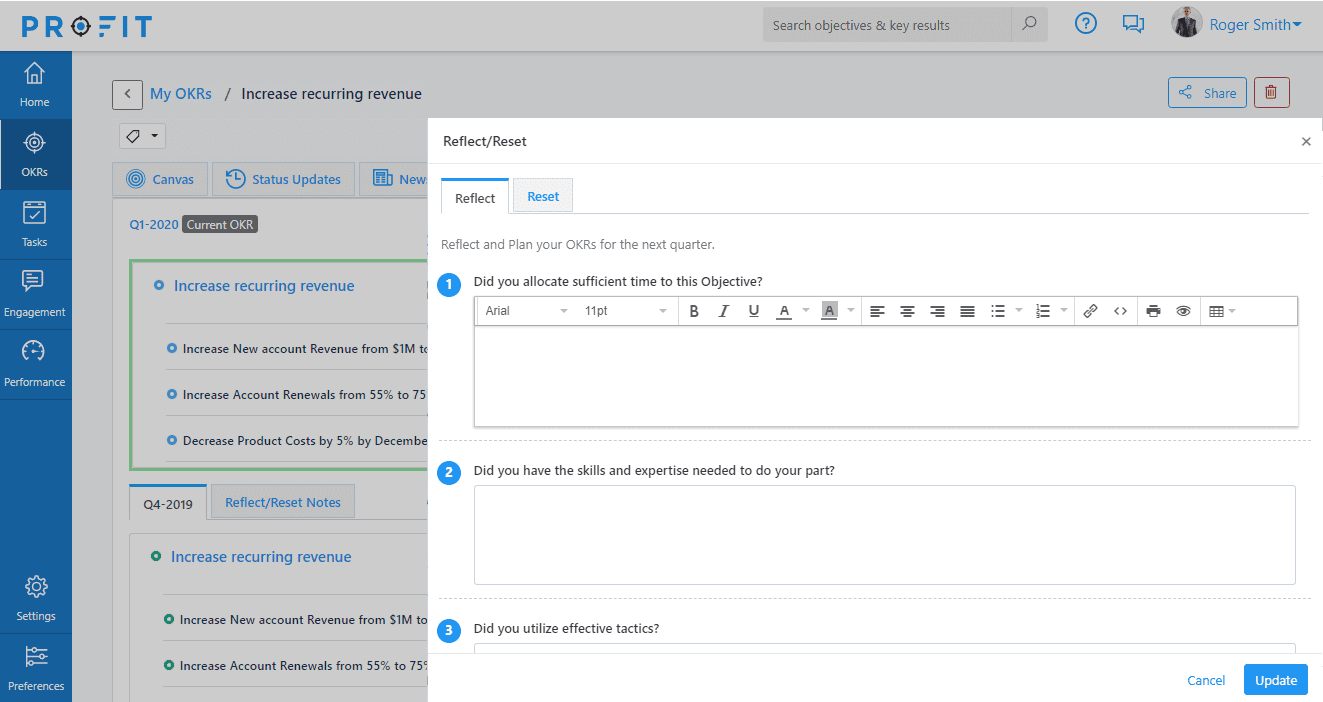This screenshot has width=1323, height=702.
Task: Align text left
Action: tap(877, 311)
